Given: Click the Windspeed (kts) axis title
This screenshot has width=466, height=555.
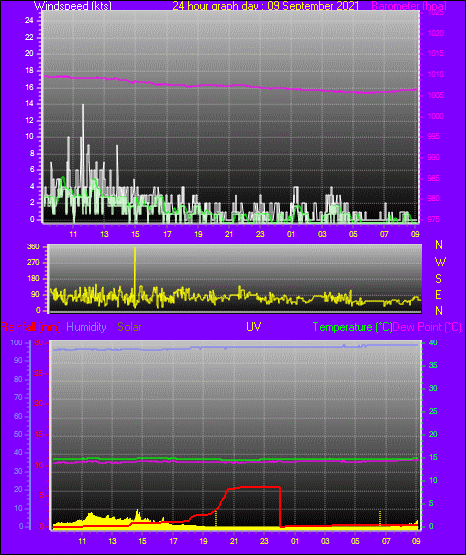Looking at the screenshot, I should click(x=73, y=5).
